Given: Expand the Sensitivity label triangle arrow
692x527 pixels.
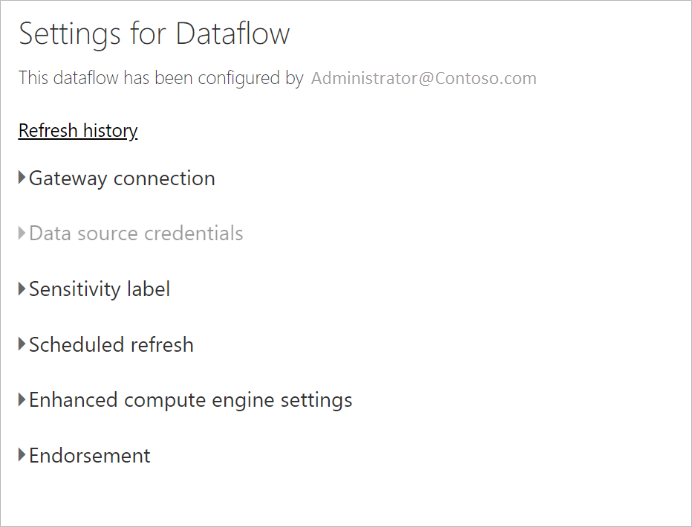Looking at the screenshot, I should pos(23,290).
